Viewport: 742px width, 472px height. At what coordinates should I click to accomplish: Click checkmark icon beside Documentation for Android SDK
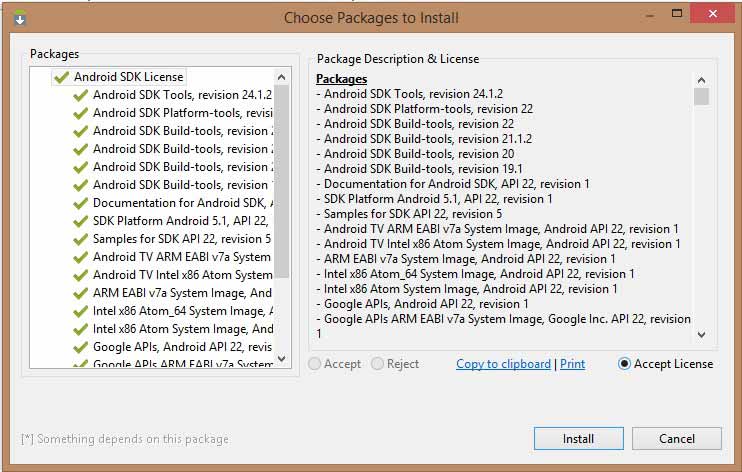(x=81, y=203)
